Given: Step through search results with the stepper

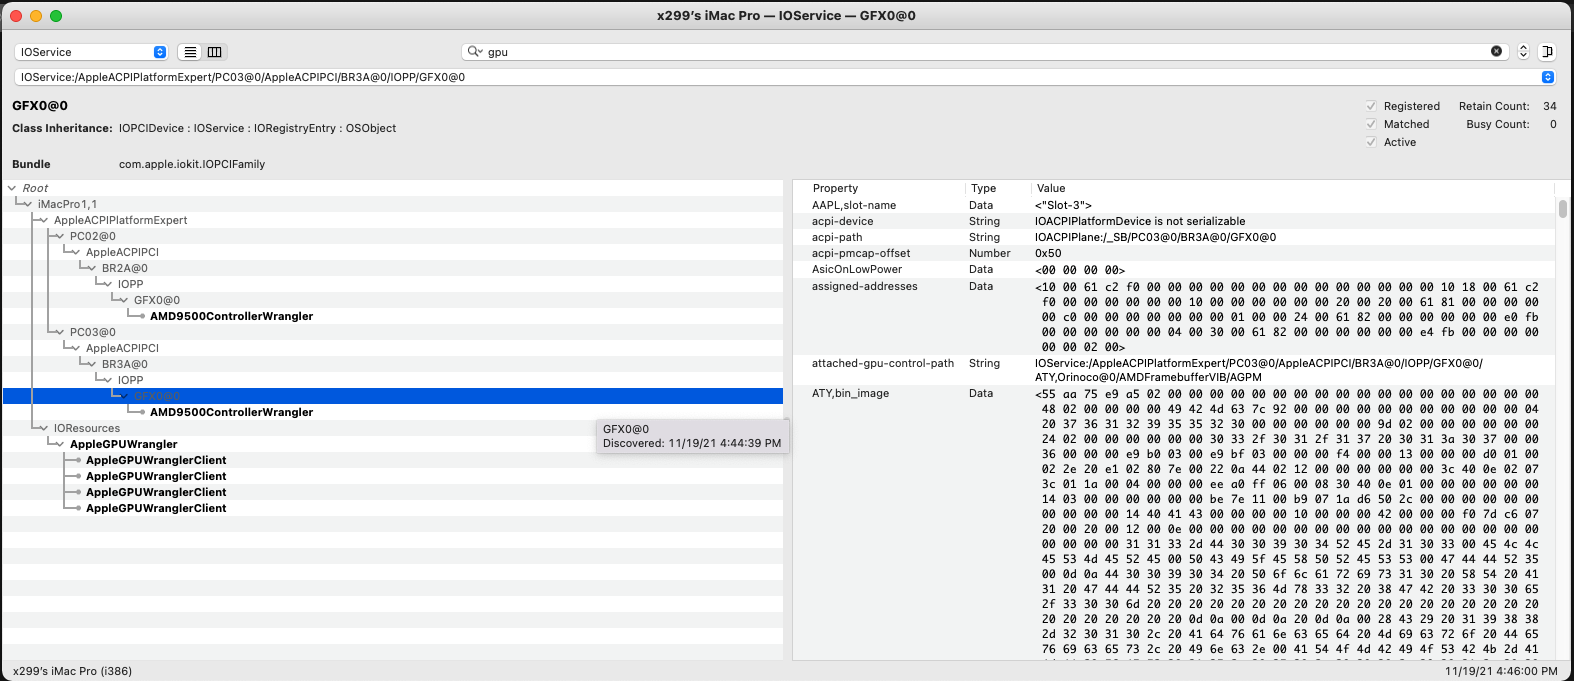Looking at the screenshot, I should (x=1523, y=52).
